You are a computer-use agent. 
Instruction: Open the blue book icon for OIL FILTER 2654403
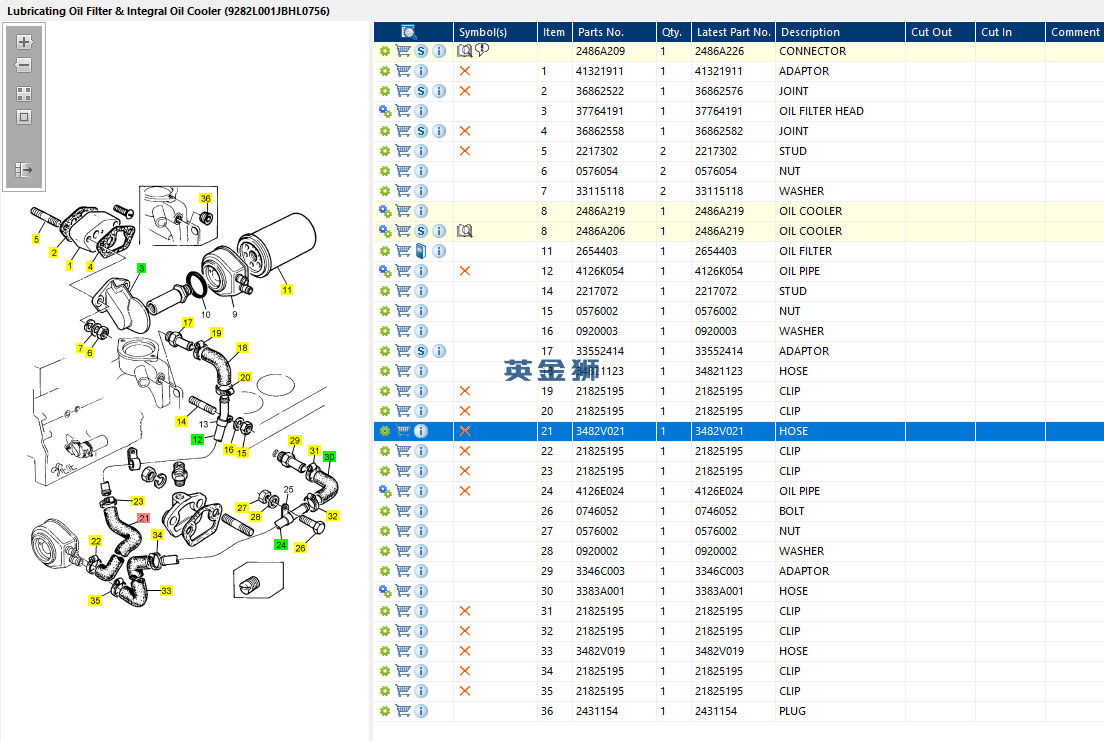pos(421,251)
